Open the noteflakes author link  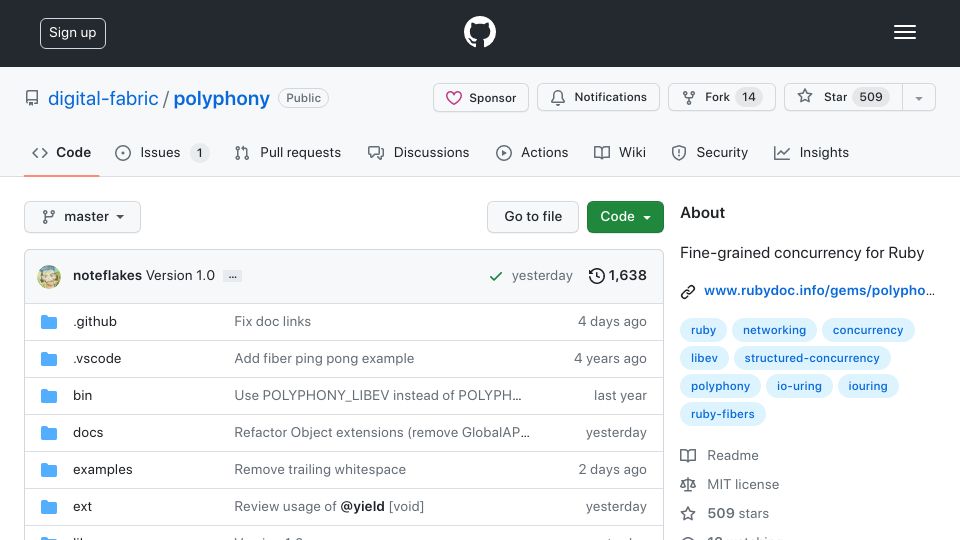pyautogui.click(x=107, y=276)
